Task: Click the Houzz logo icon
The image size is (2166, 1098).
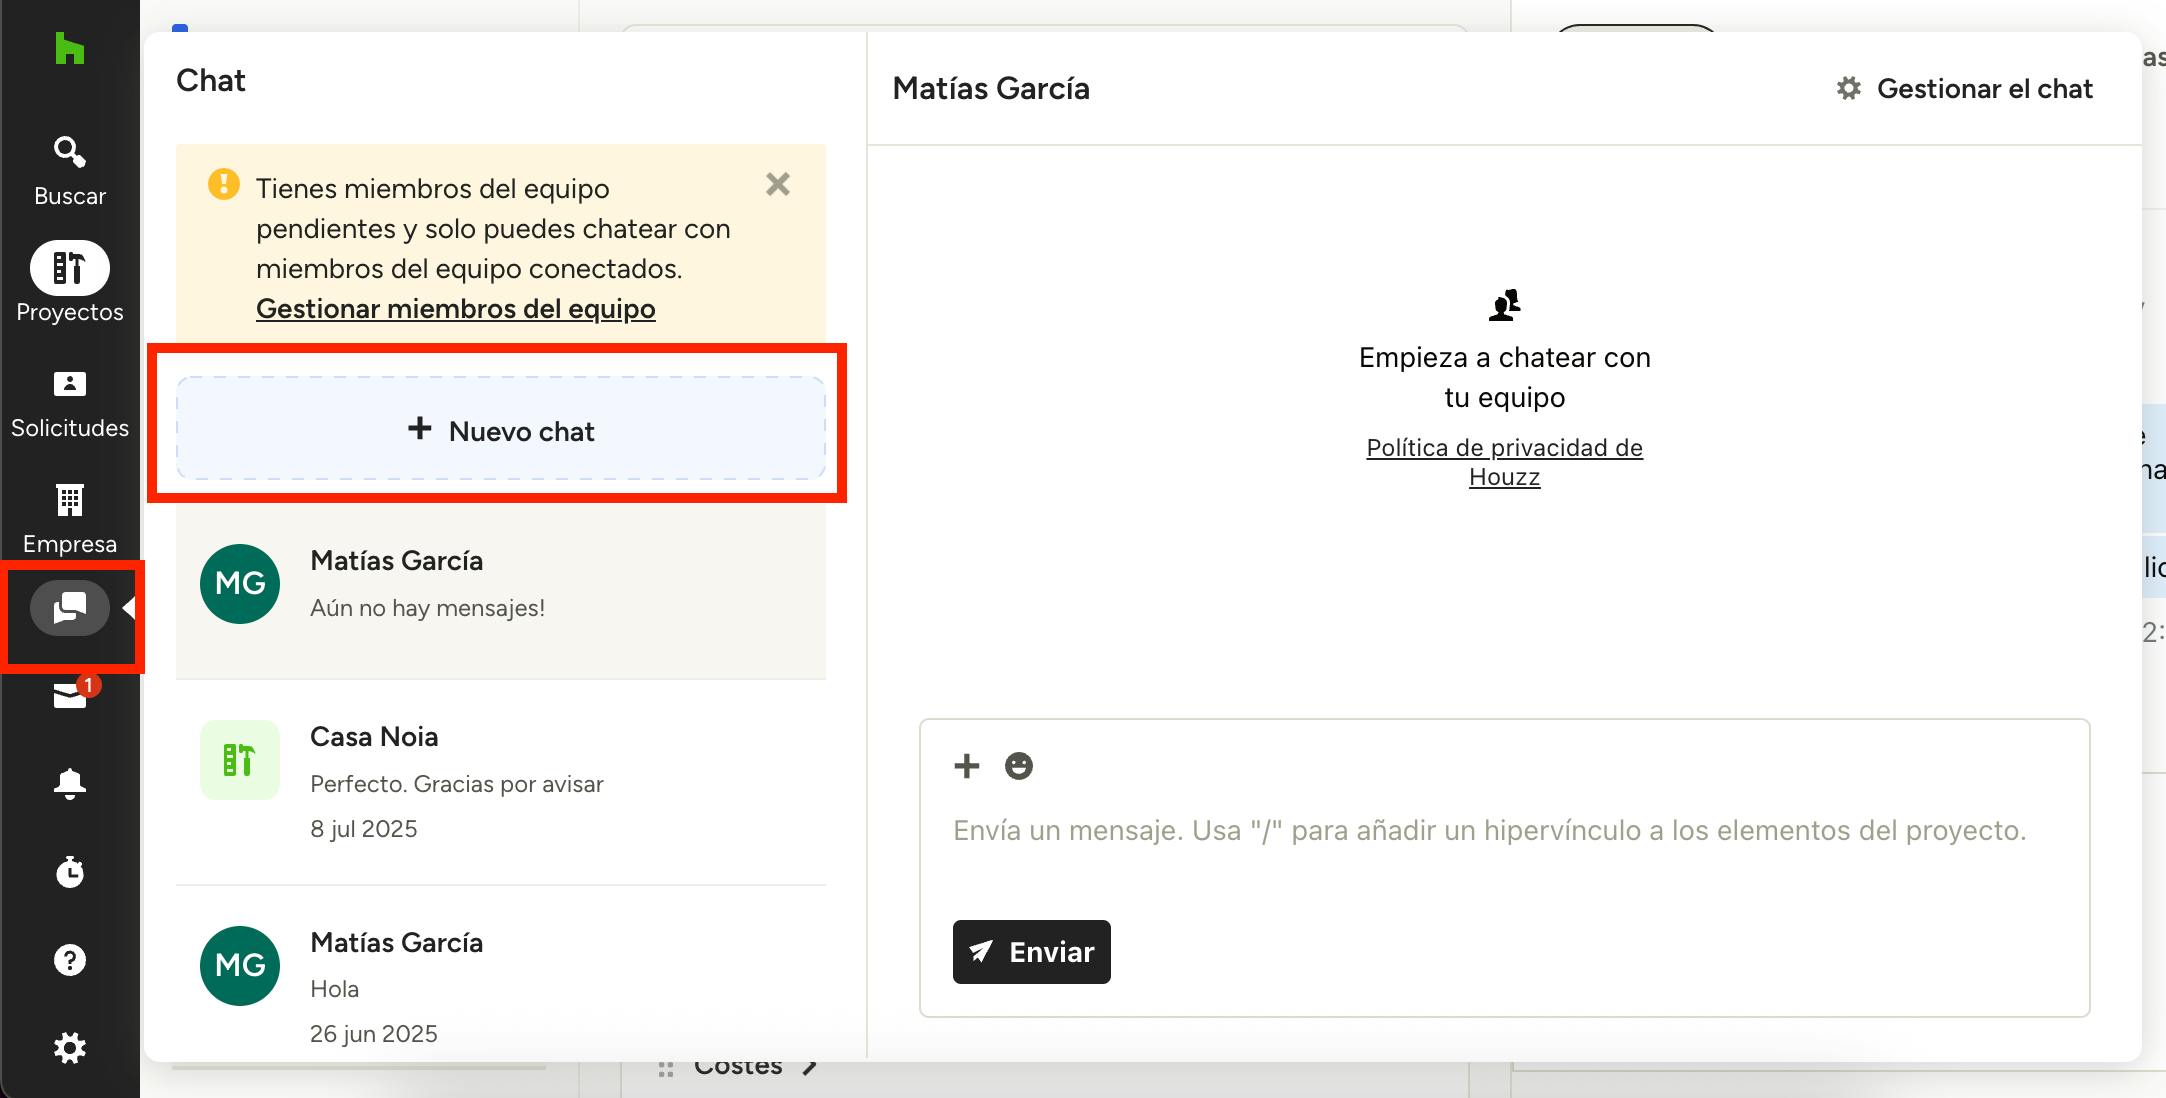Action: pyautogui.click(x=70, y=49)
